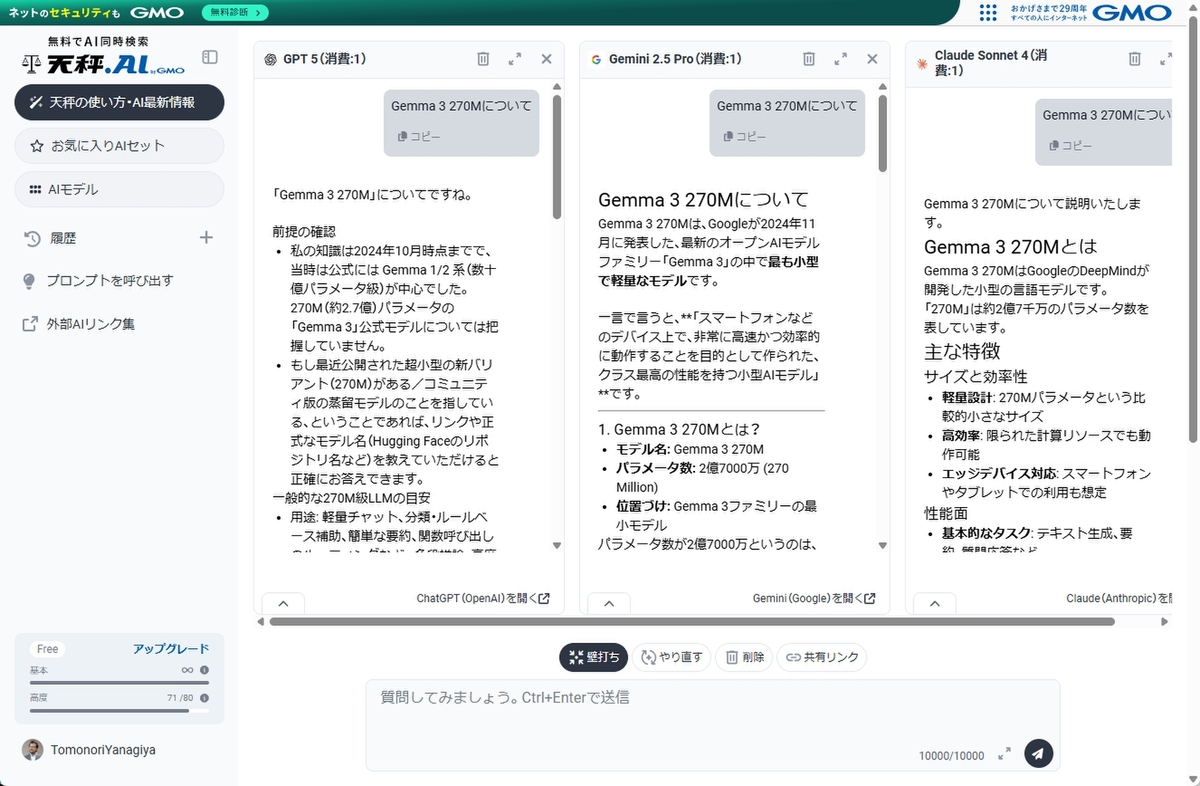Send the message with paper plane icon
The image size is (1200, 786).
1039,753
